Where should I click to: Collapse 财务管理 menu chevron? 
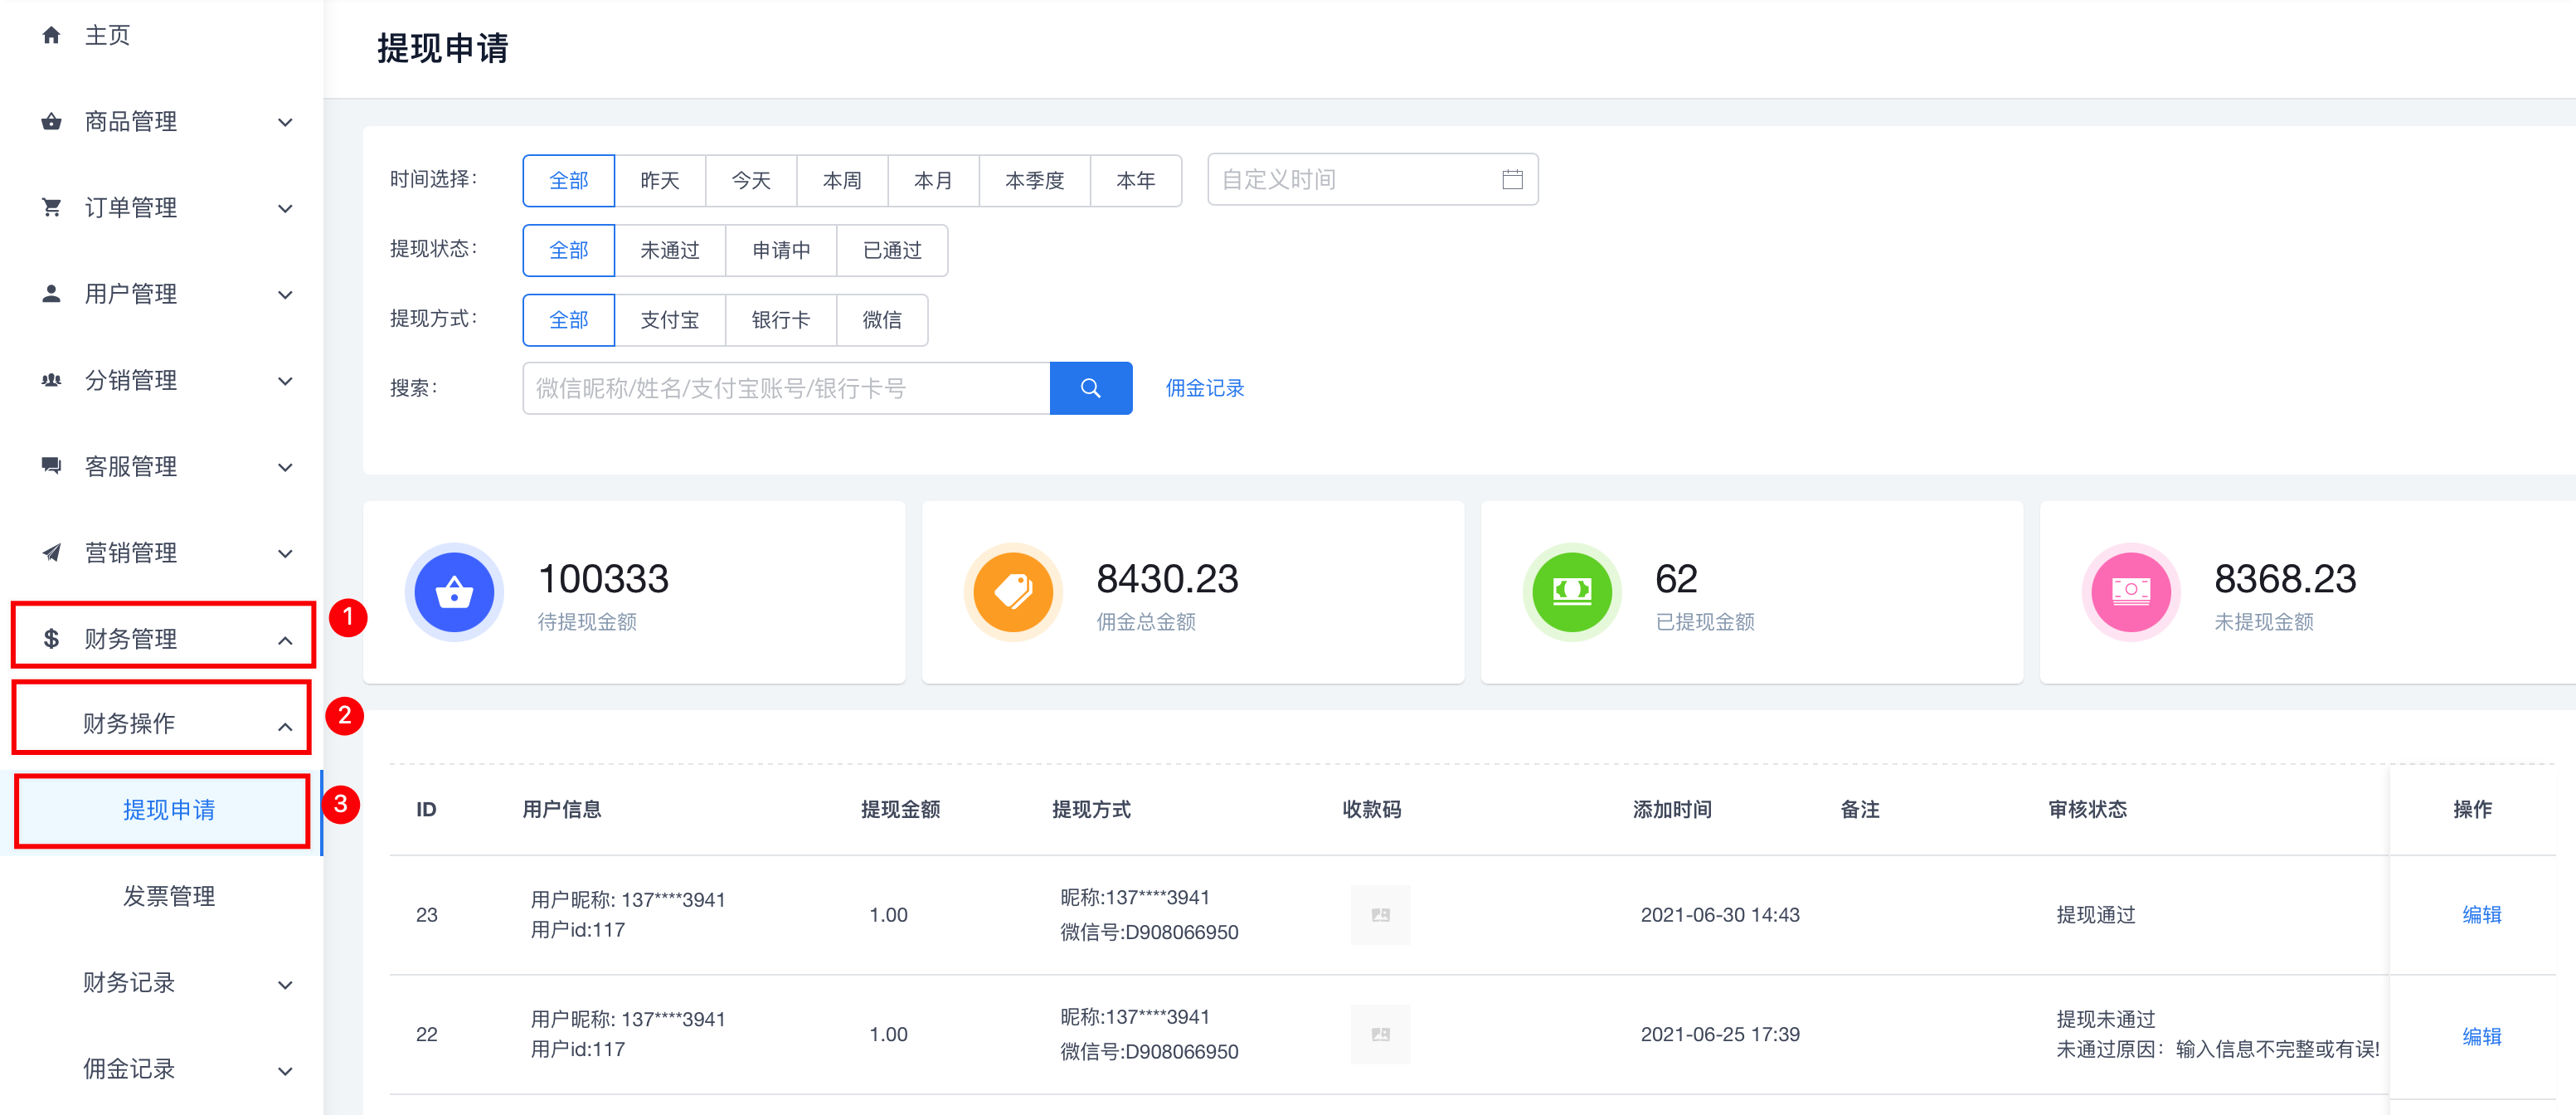point(285,640)
